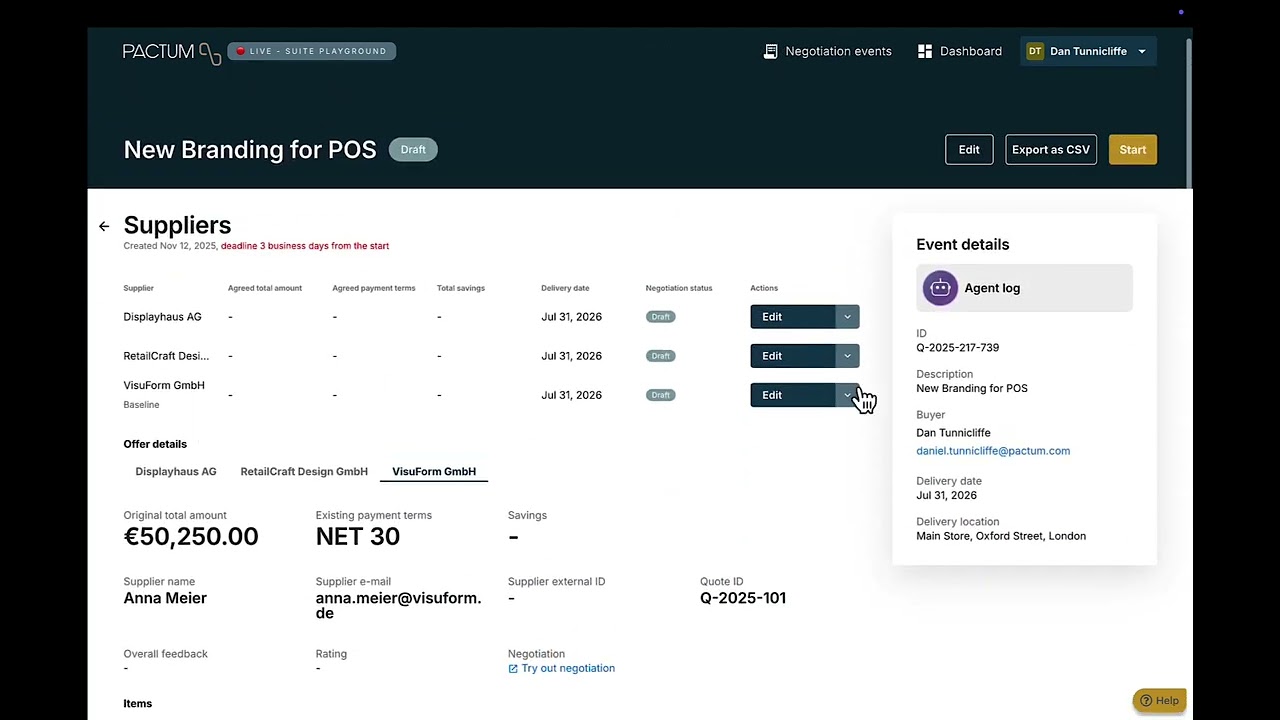Viewport: 1280px width, 720px height.
Task: Click the Help question mark icon
Action: coord(1146,701)
